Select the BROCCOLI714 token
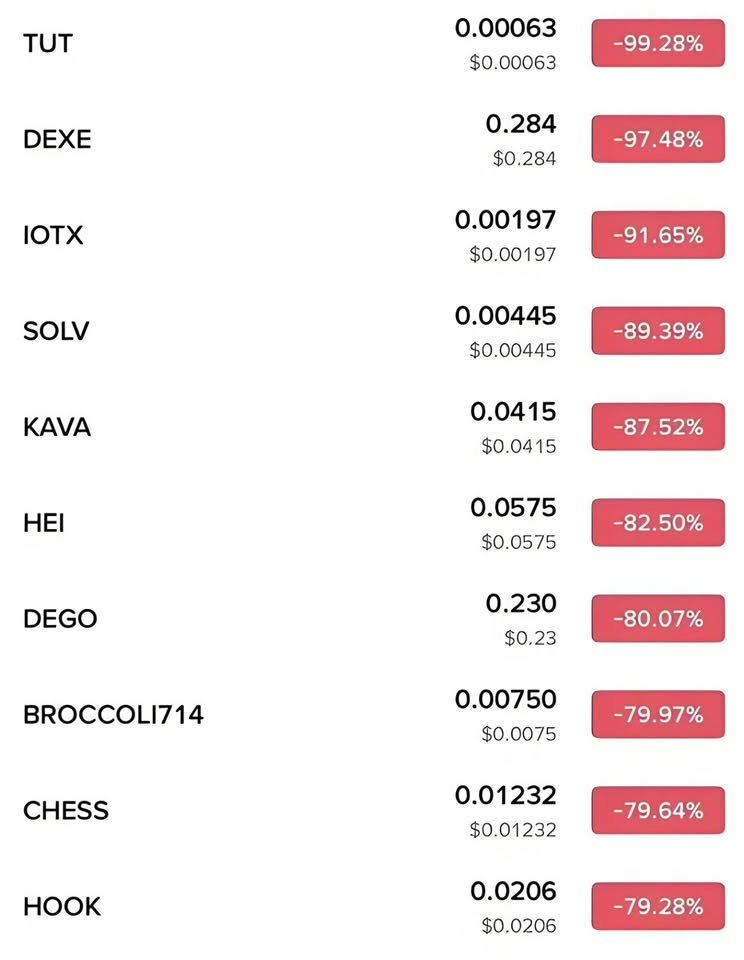 coord(372,714)
